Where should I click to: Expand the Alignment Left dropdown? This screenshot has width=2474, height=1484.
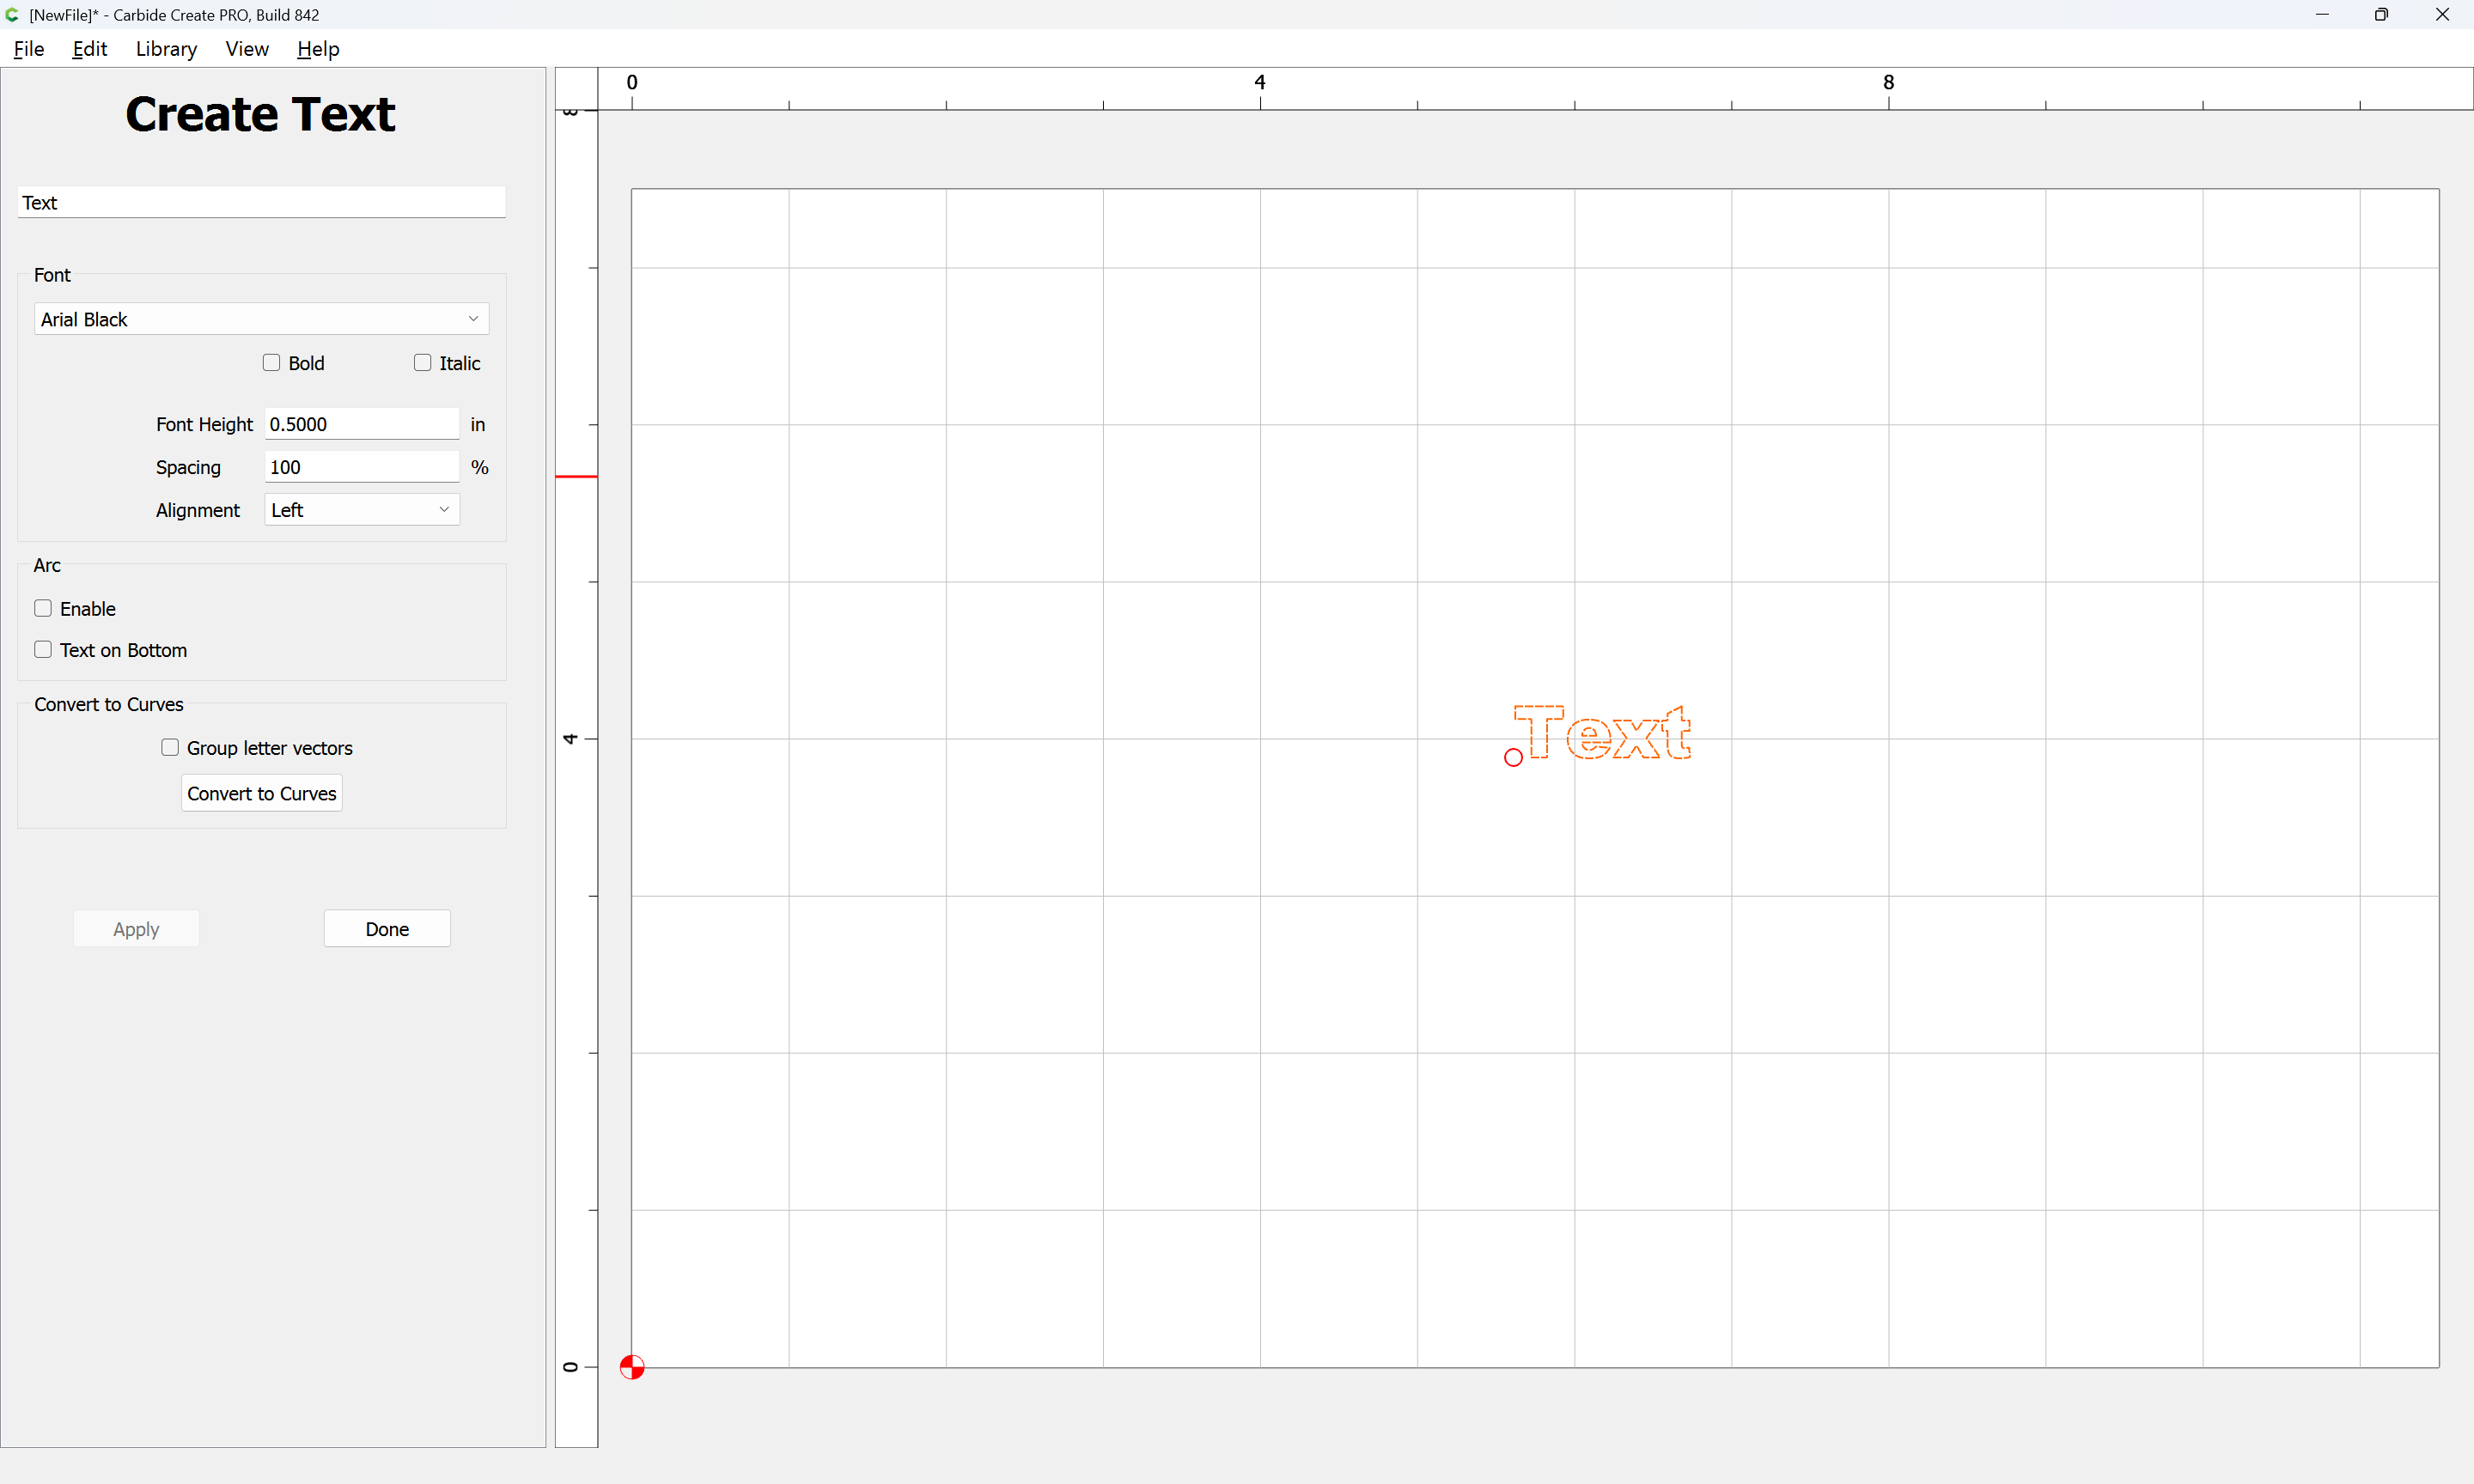[361, 510]
